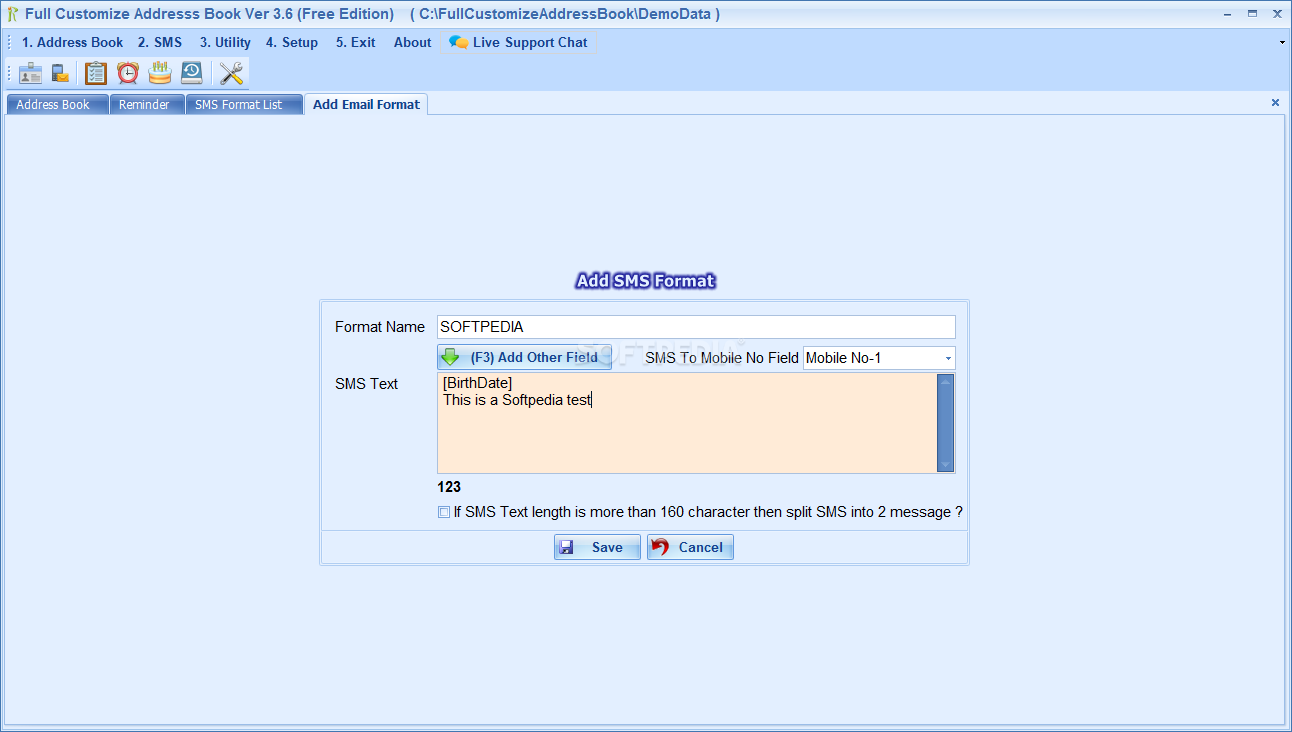Open the 1. Address Book menu
Screen dimensions: 1292x732
point(73,42)
